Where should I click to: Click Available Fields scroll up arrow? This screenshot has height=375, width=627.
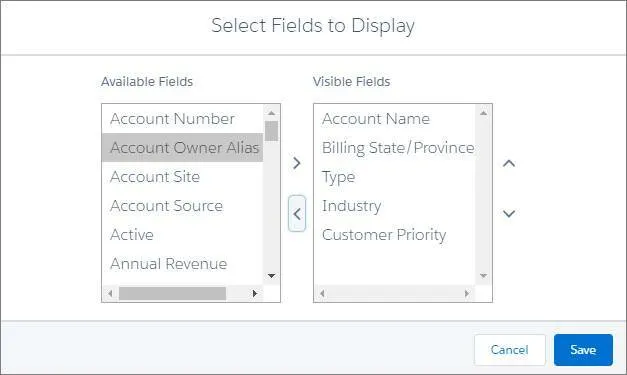coord(272,113)
